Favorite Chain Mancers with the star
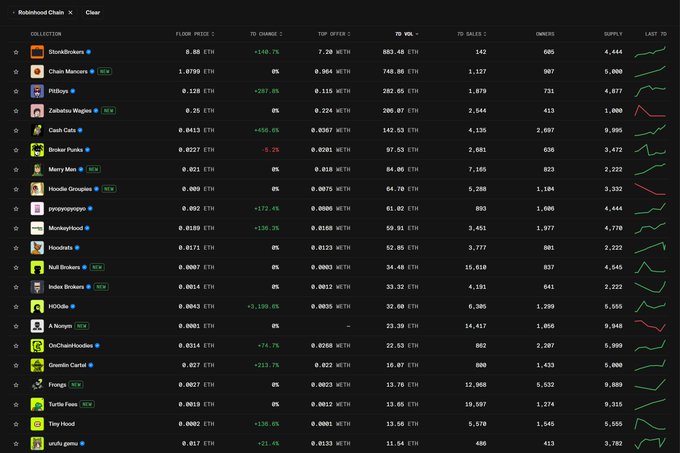The image size is (680, 453). [x=16, y=72]
